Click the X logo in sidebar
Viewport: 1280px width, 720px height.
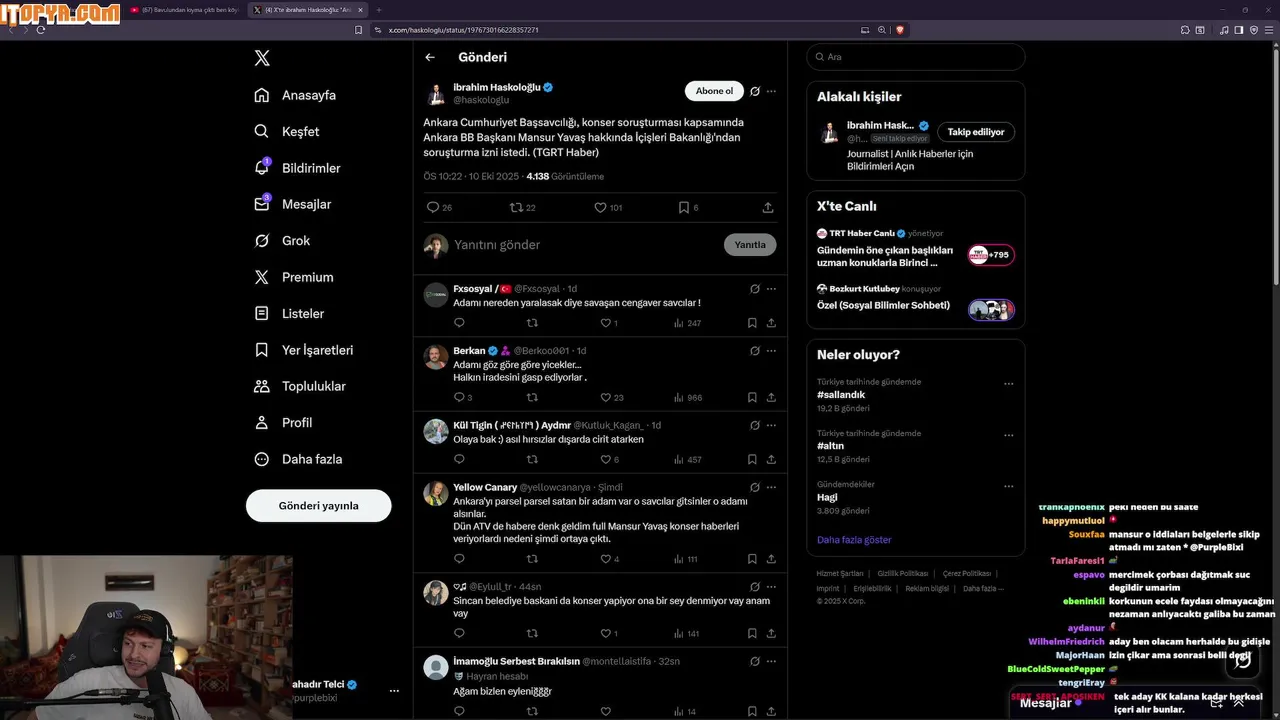[x=262, y=58]
